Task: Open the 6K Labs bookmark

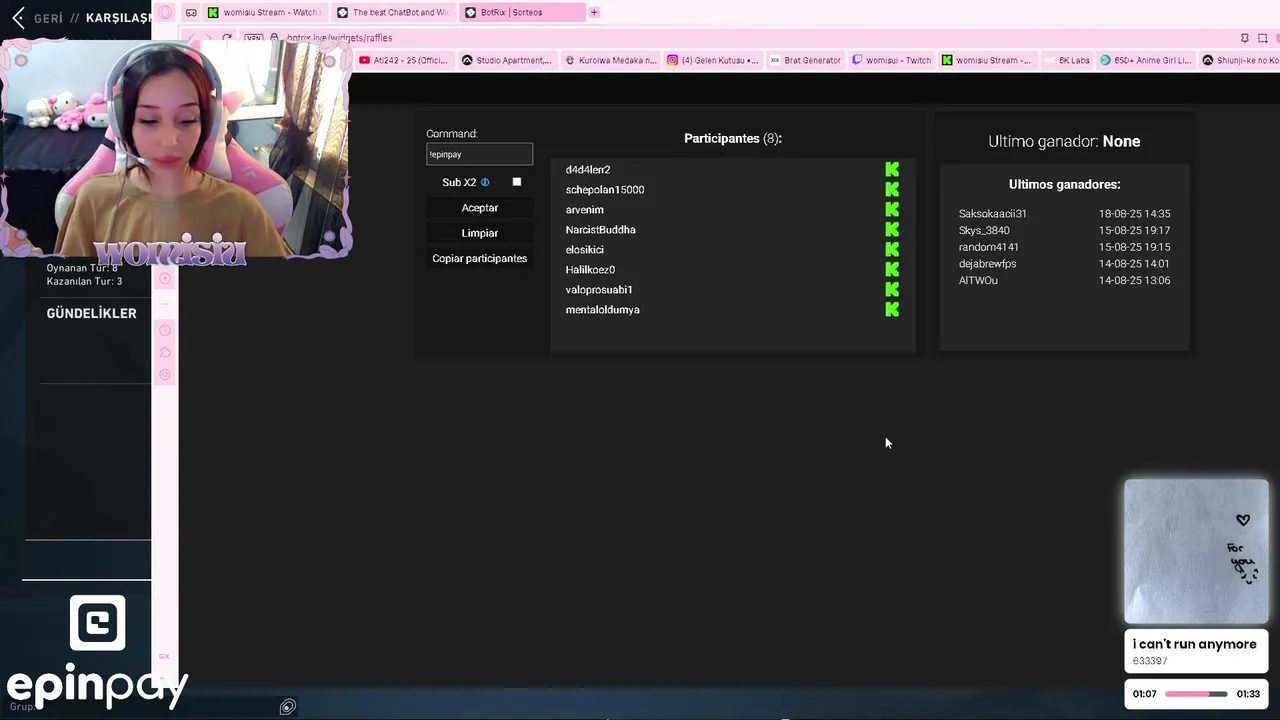Action: 1067,60
